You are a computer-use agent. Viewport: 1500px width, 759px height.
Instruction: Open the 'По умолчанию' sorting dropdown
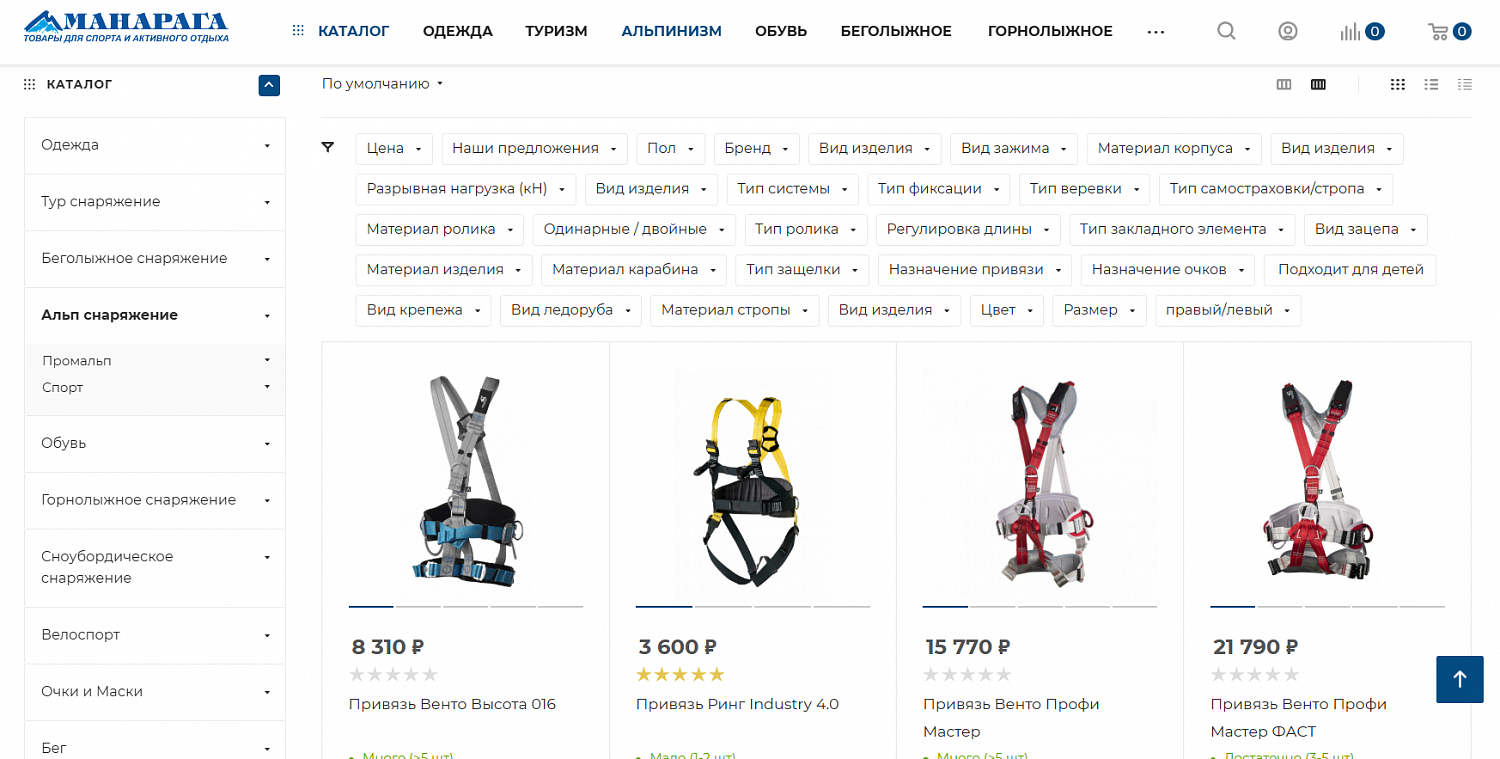point(382,84)
